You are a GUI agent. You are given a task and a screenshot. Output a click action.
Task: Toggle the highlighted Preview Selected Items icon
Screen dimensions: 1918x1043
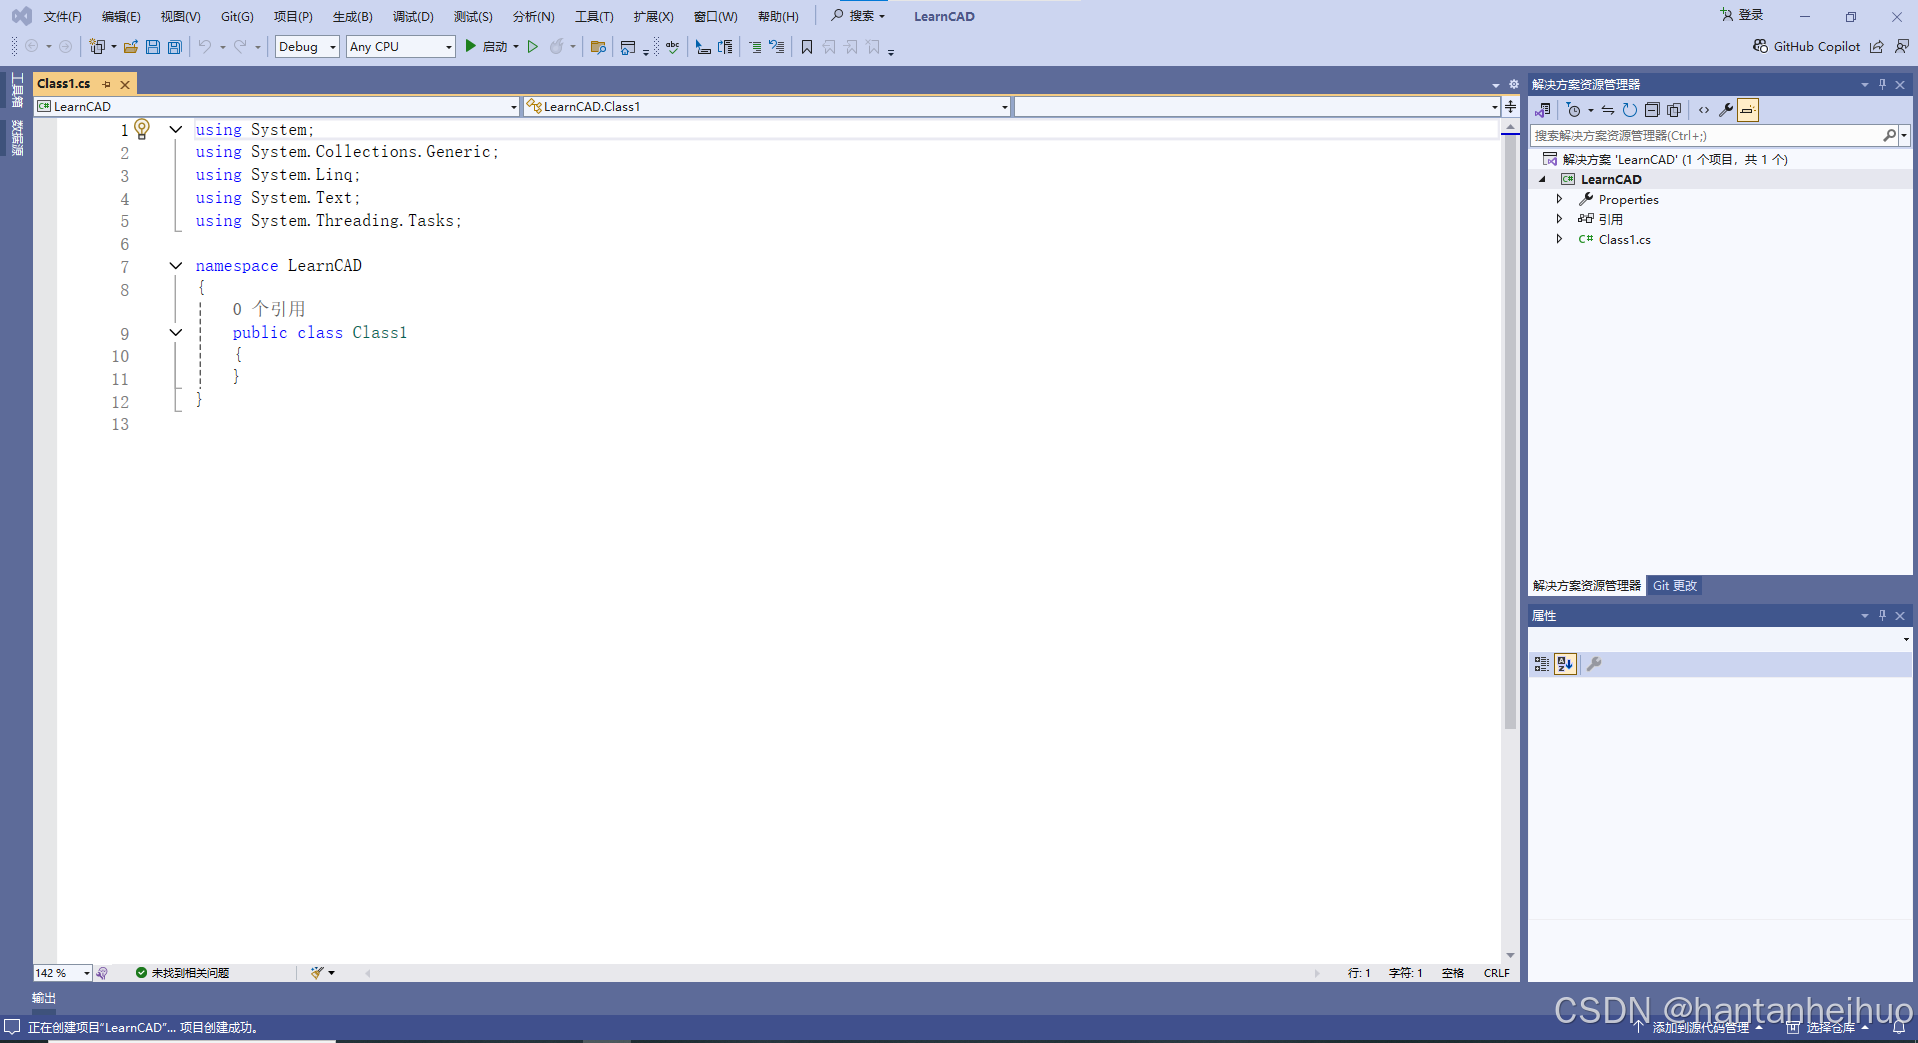1748,110
